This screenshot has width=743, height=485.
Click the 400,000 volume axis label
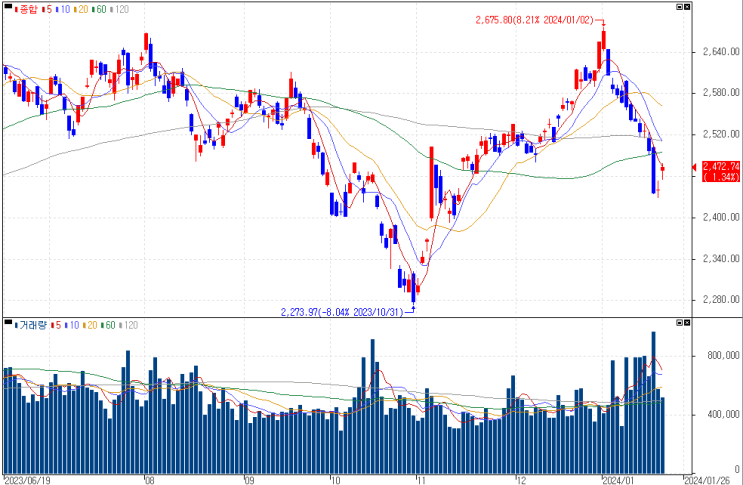pos(723,414)
